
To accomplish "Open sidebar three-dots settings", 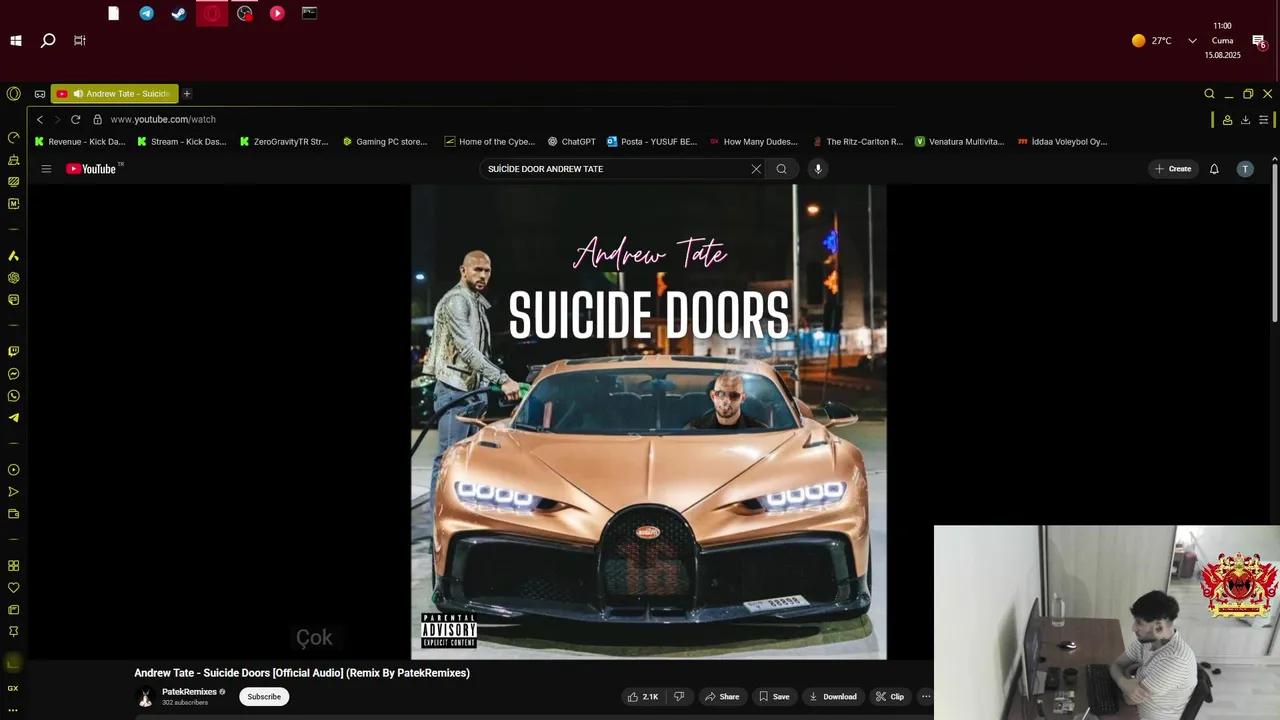I will coord(13,710).
